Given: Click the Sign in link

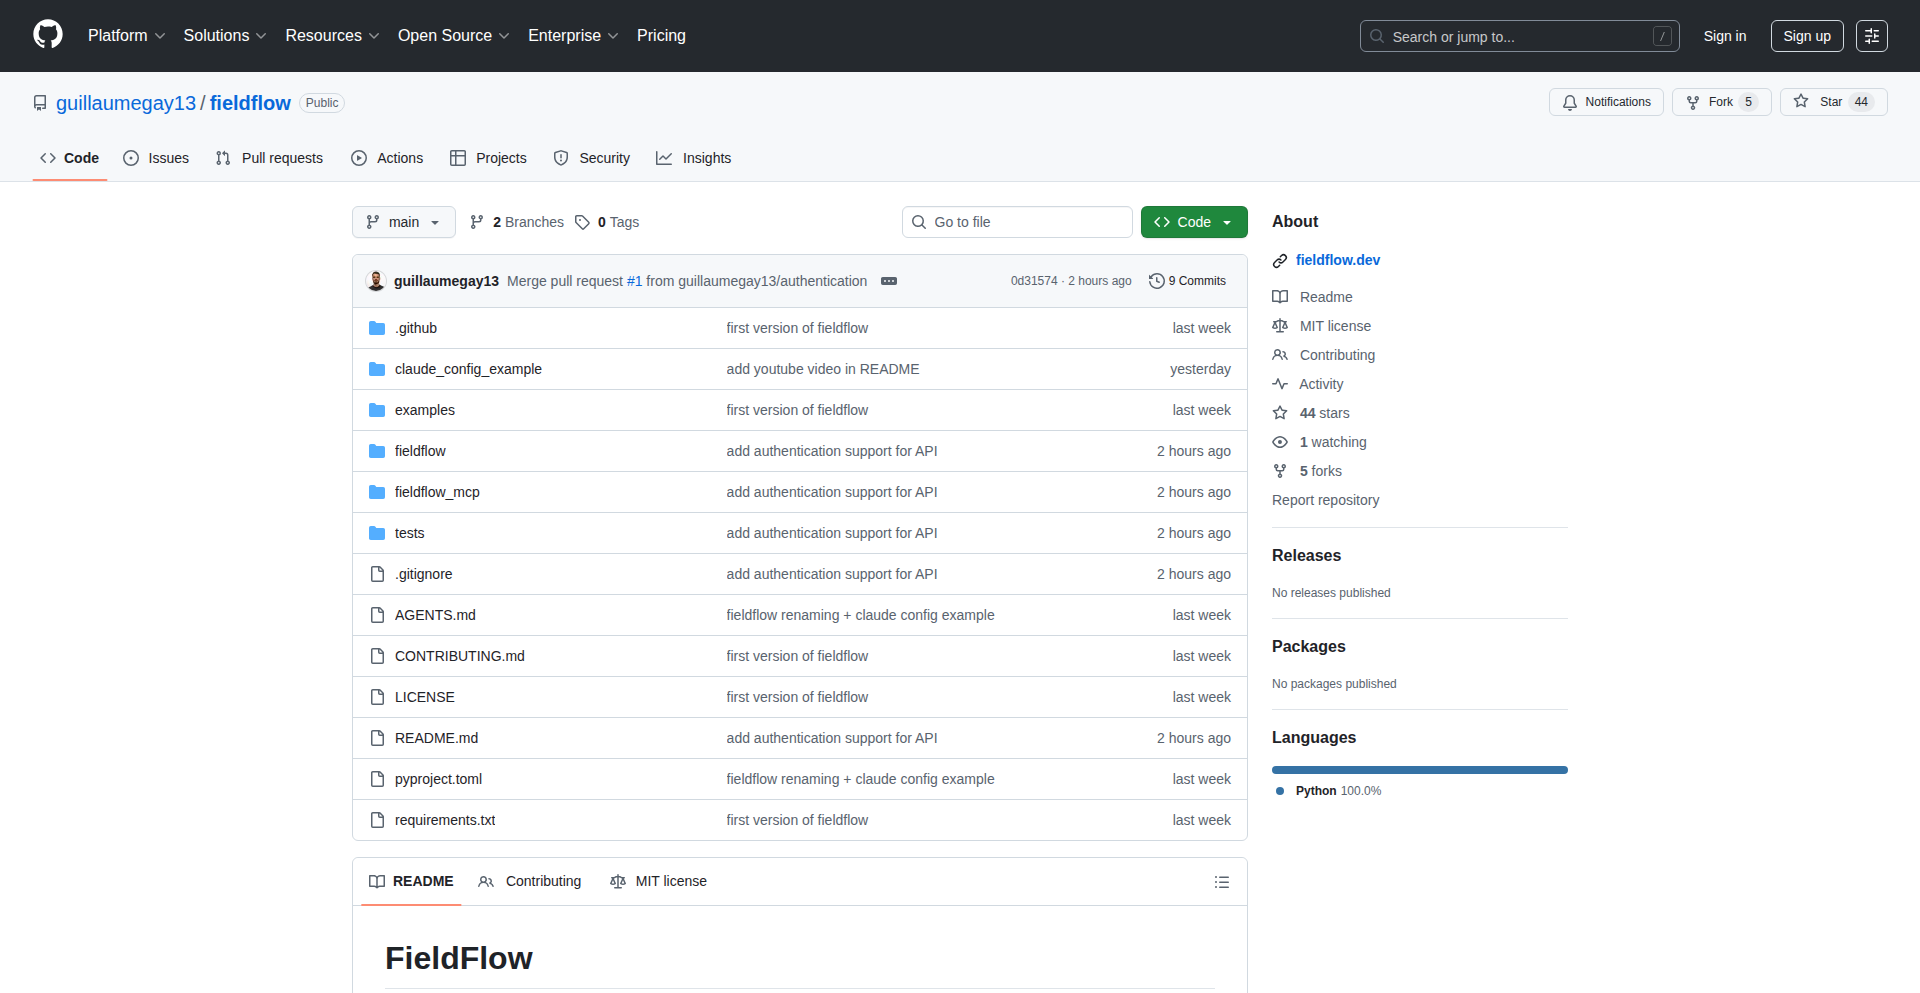Looking at the screenshot, I should [1724, 36].
